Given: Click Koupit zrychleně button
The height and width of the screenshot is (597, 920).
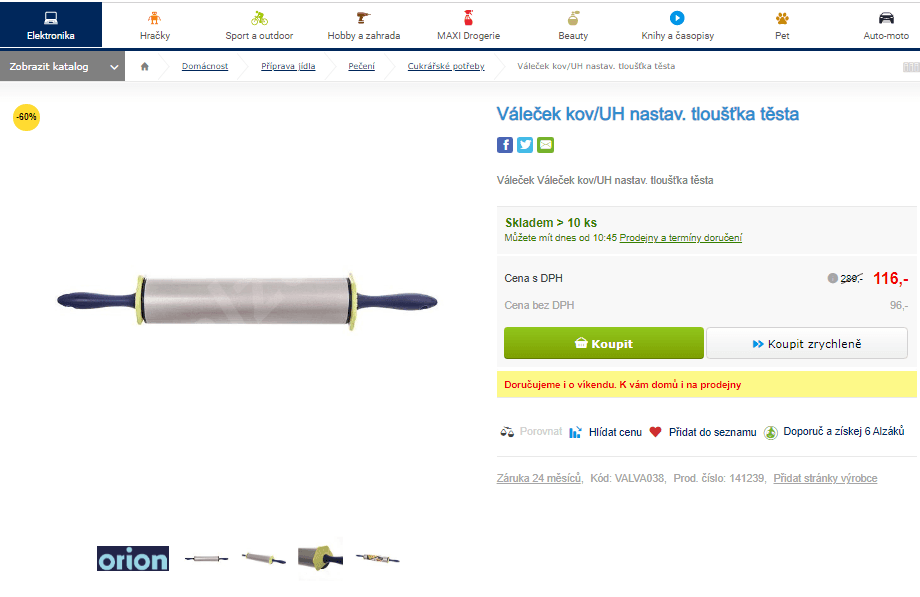Looking at the screenshot, I should [x=807, y=343].
